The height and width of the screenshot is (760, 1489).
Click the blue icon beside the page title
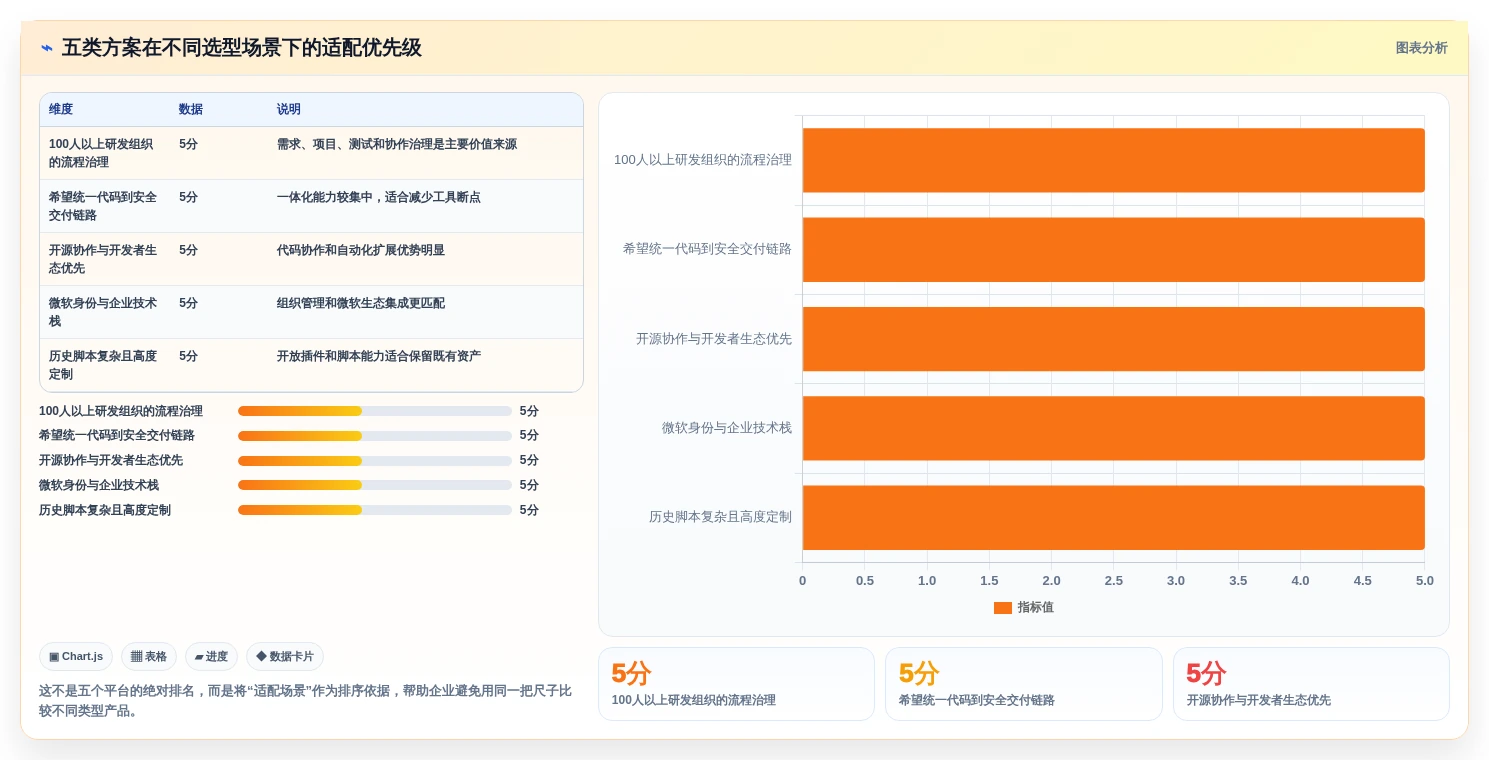click(47, 48)
